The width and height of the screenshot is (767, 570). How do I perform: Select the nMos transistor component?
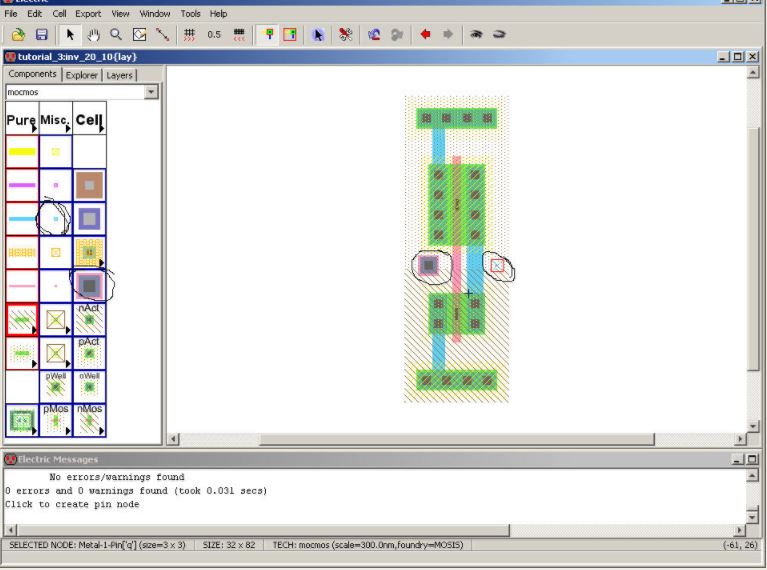(89, 421)
